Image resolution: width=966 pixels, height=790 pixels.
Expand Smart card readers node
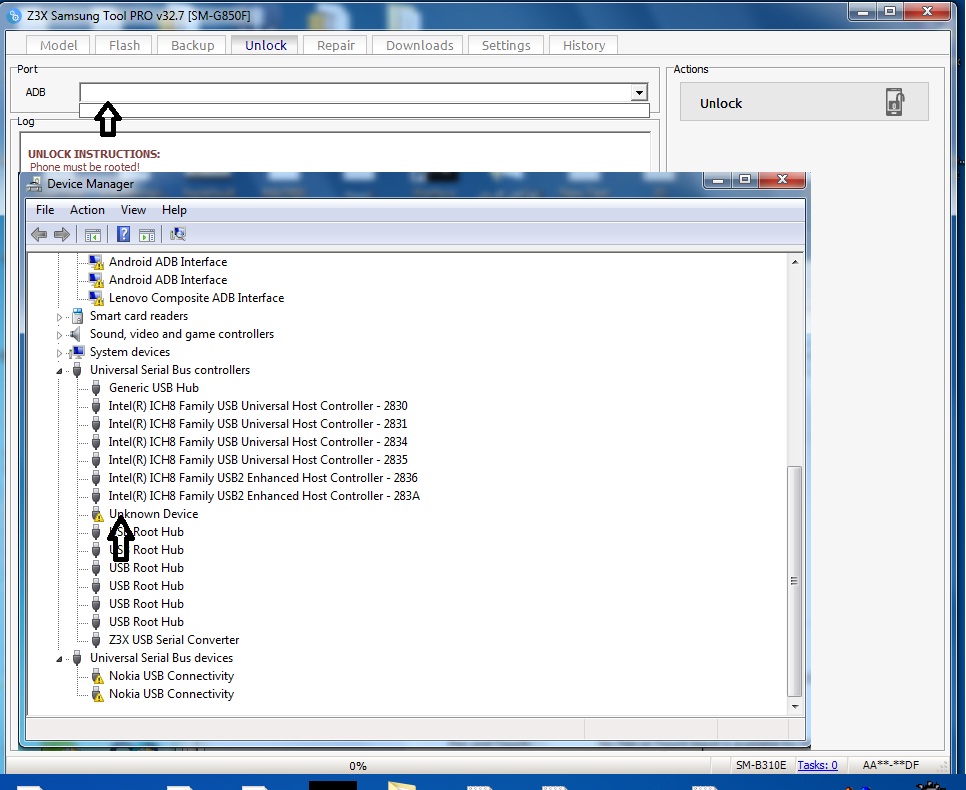(60, 317)
